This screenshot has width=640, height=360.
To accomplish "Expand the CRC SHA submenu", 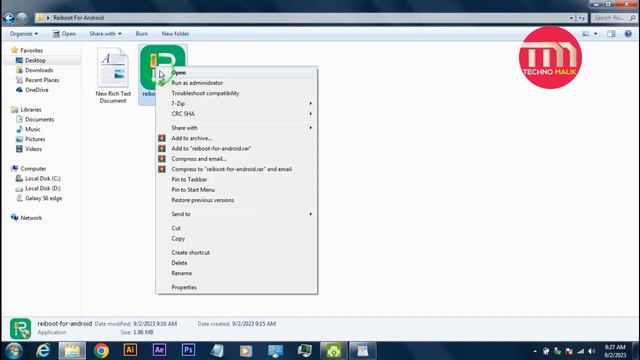I will (x=236, y=114).
